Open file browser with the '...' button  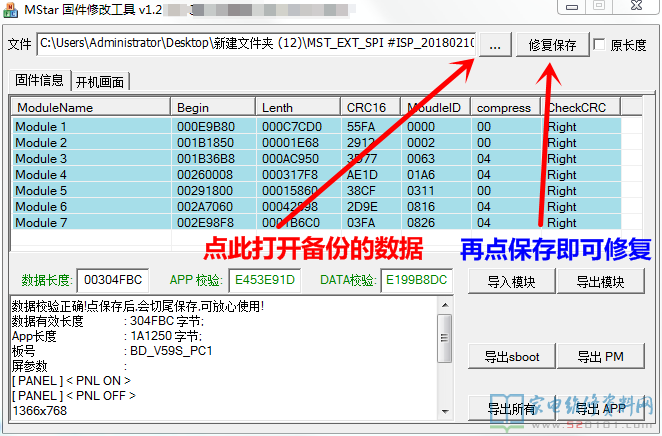point(497,45)
